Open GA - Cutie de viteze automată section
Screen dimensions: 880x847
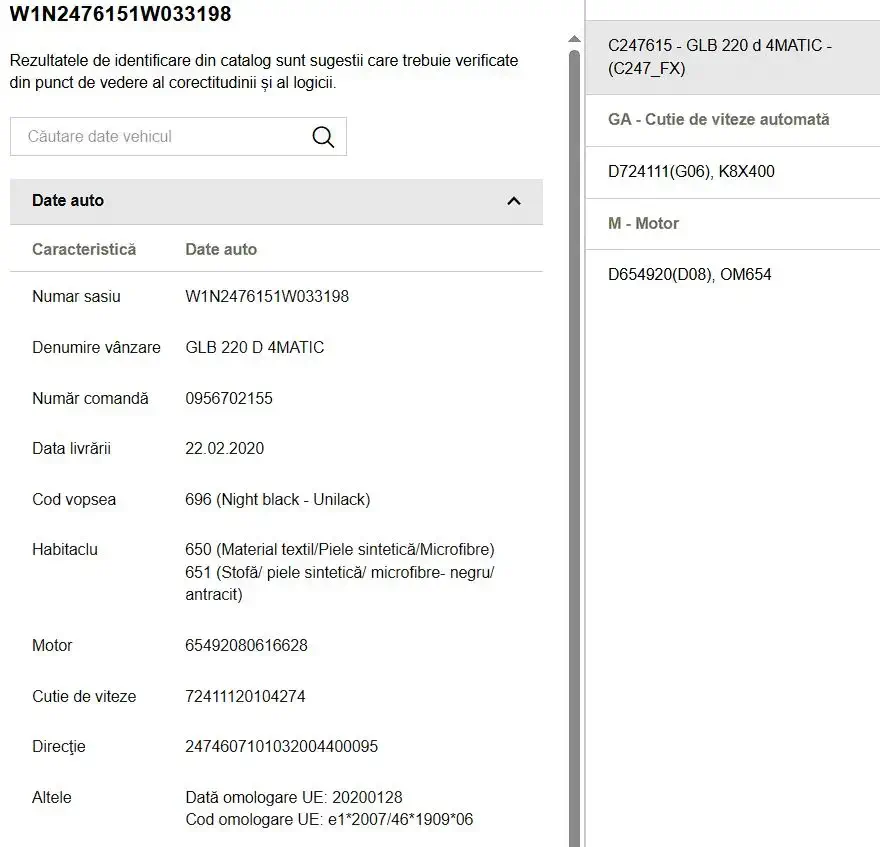coord(732,120)
